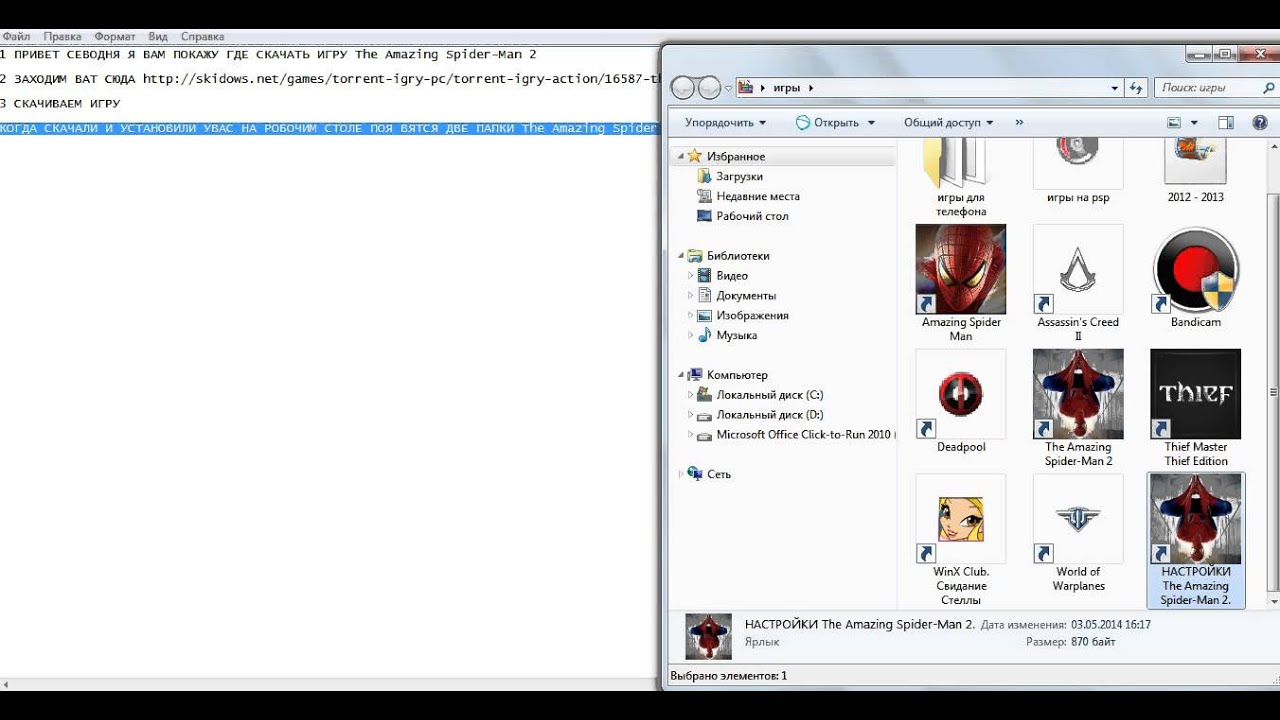Select The Amazing Spider-Man 2 shortcut
1280x720 pixels.
[x=1078, y=408]
